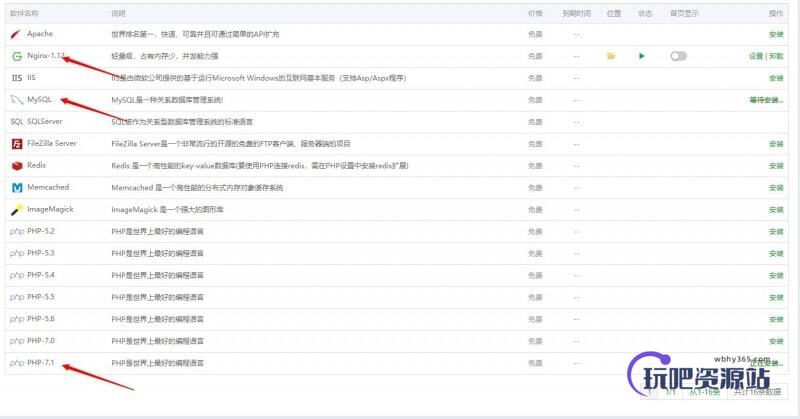Click the ImageMagick wand icon
Viewport: 800px width, 419px height.
17,210
